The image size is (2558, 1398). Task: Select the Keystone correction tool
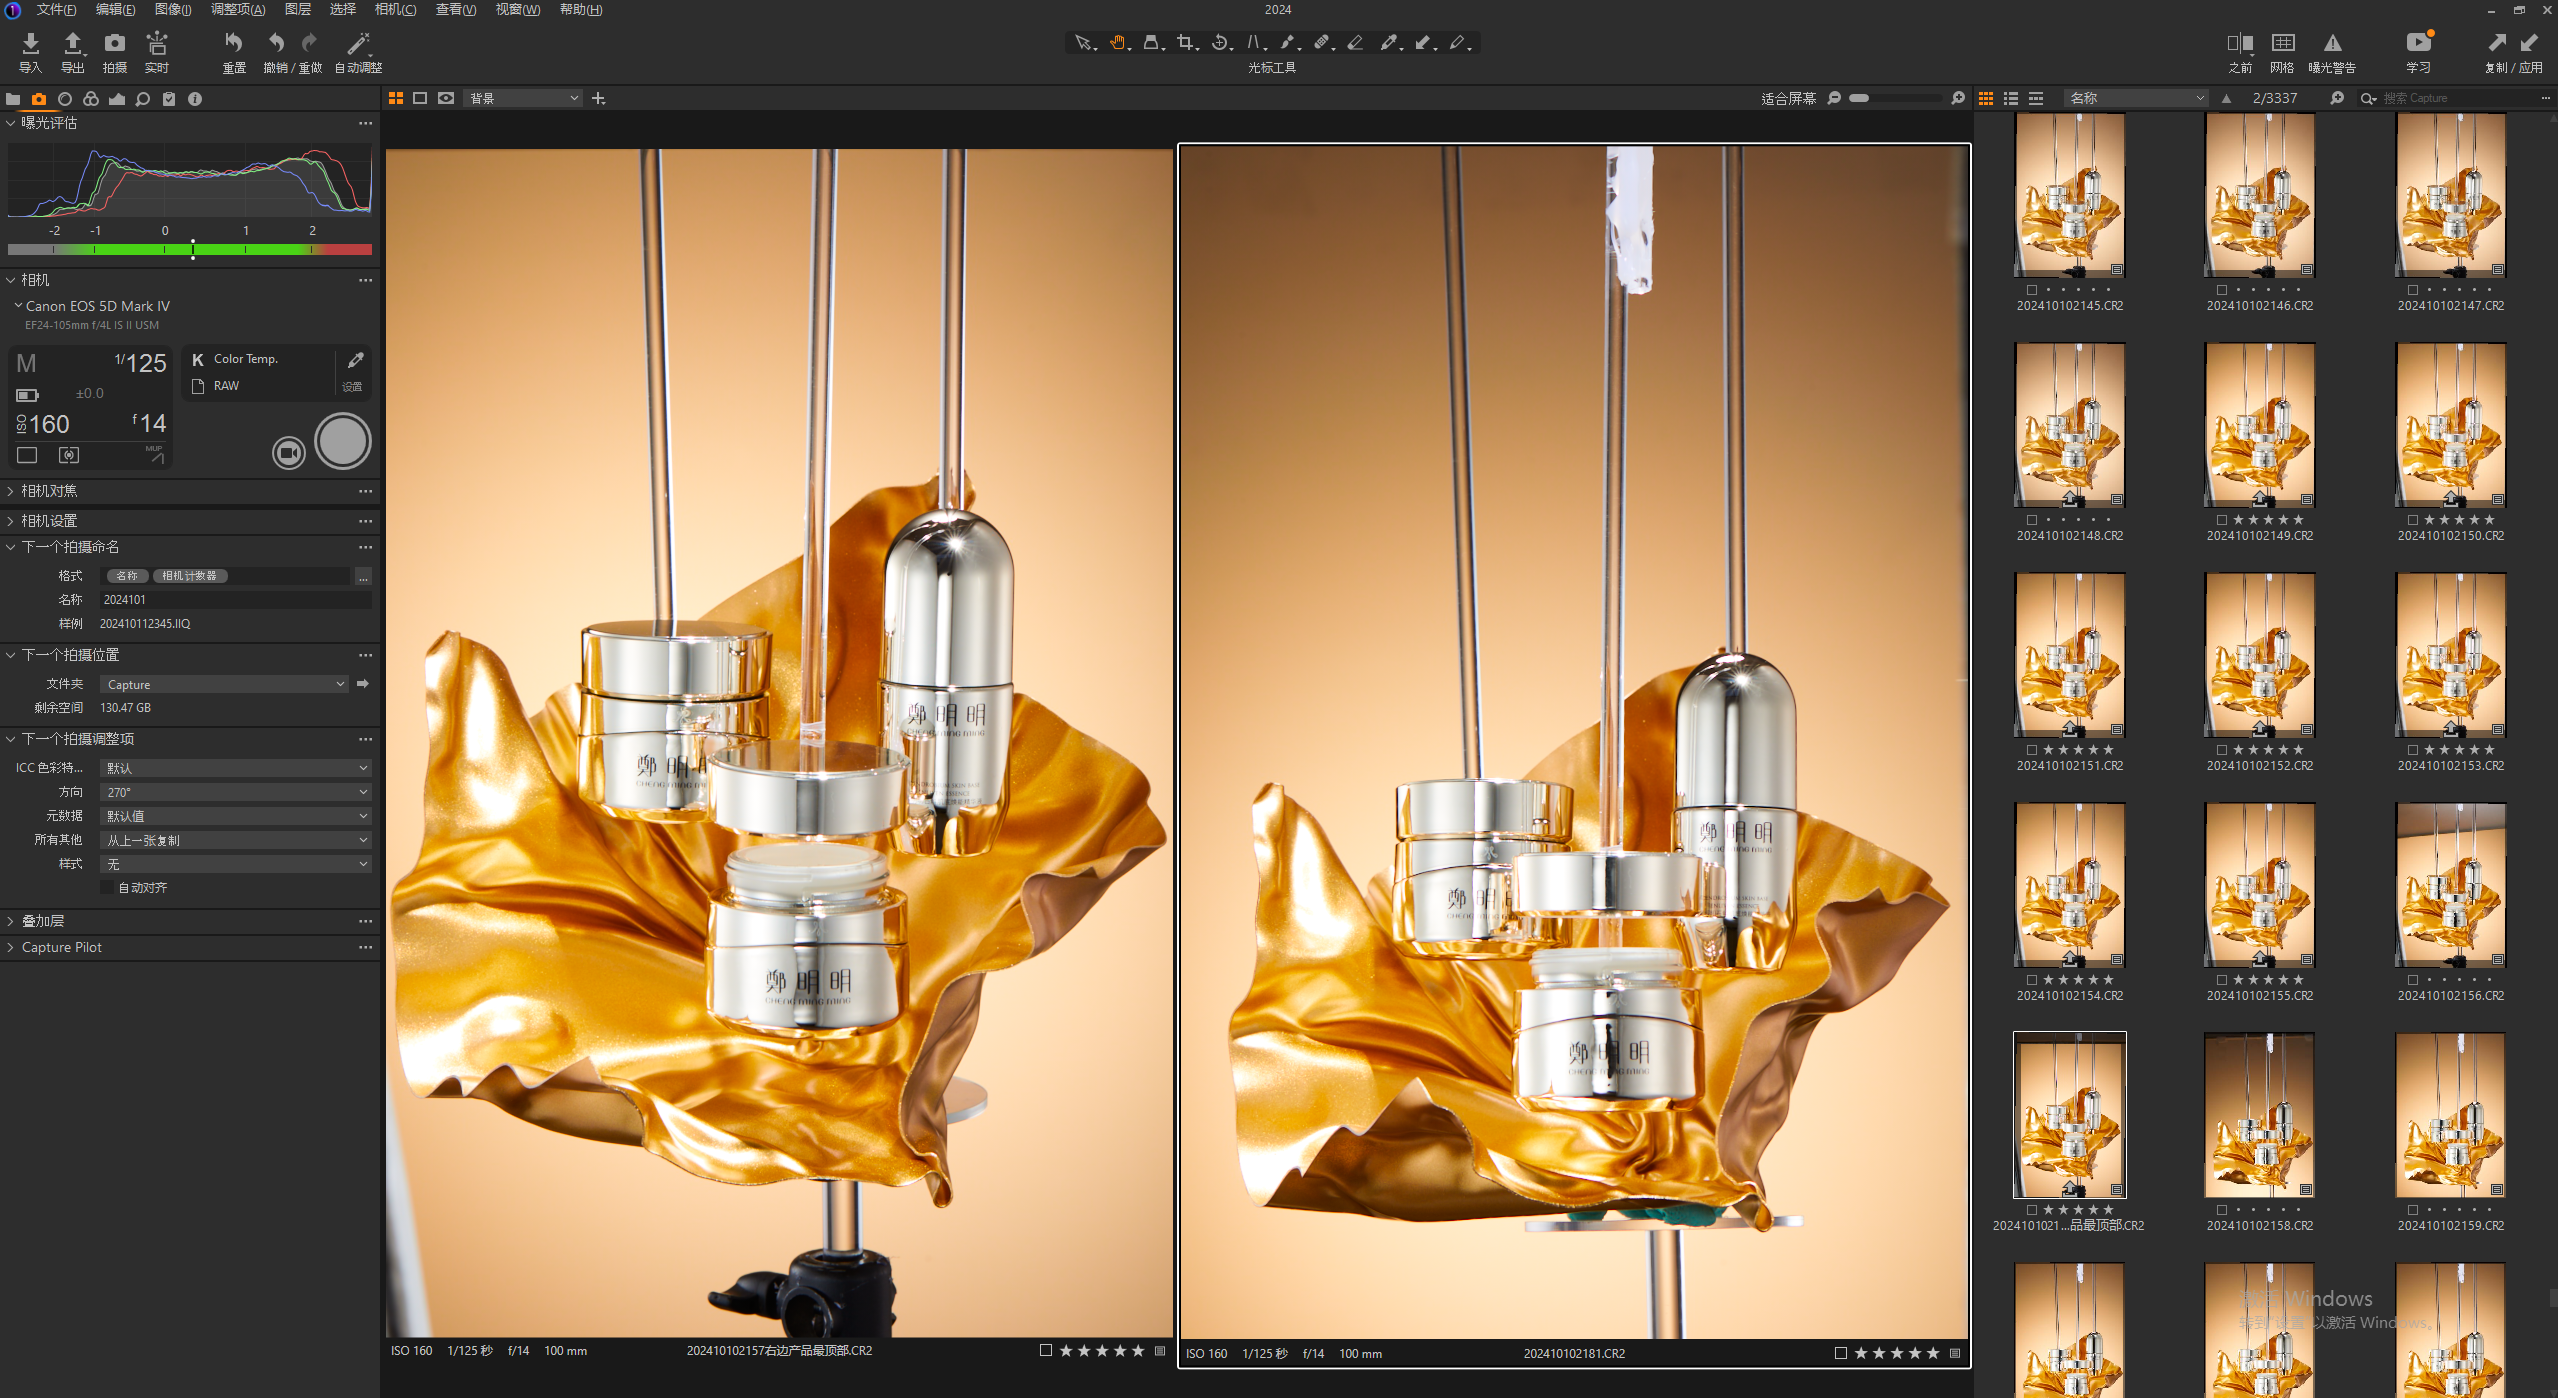[x=1255, y=42]
